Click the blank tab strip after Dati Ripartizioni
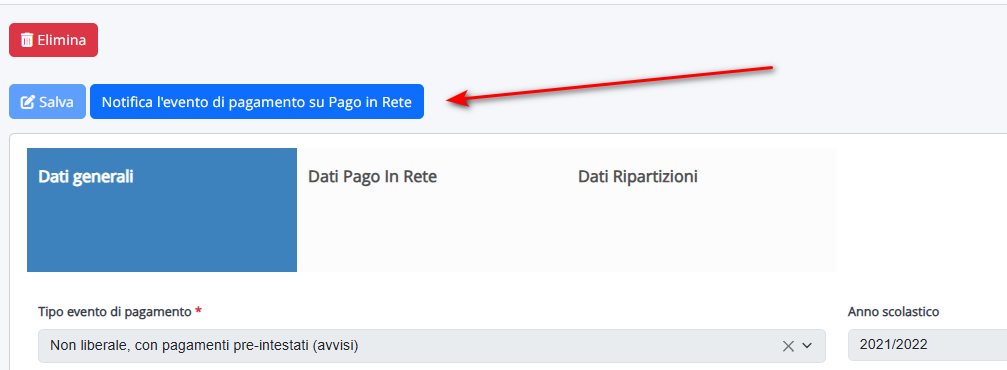The image size is (1007, 370). click(x=922, y=210)
